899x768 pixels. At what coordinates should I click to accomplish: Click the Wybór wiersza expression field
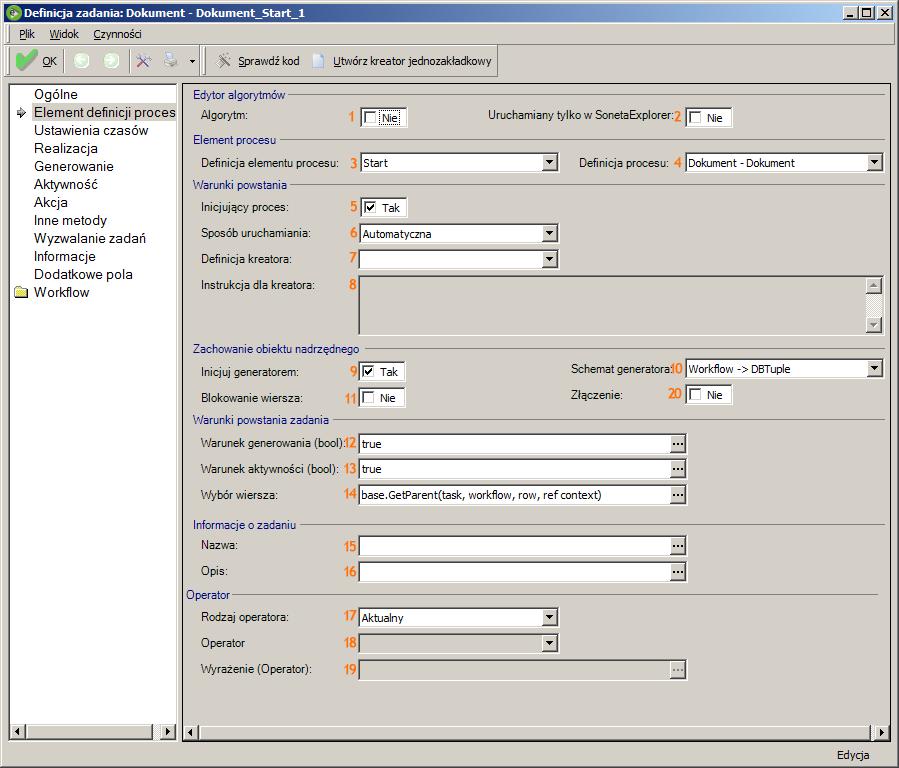point(515,495)
